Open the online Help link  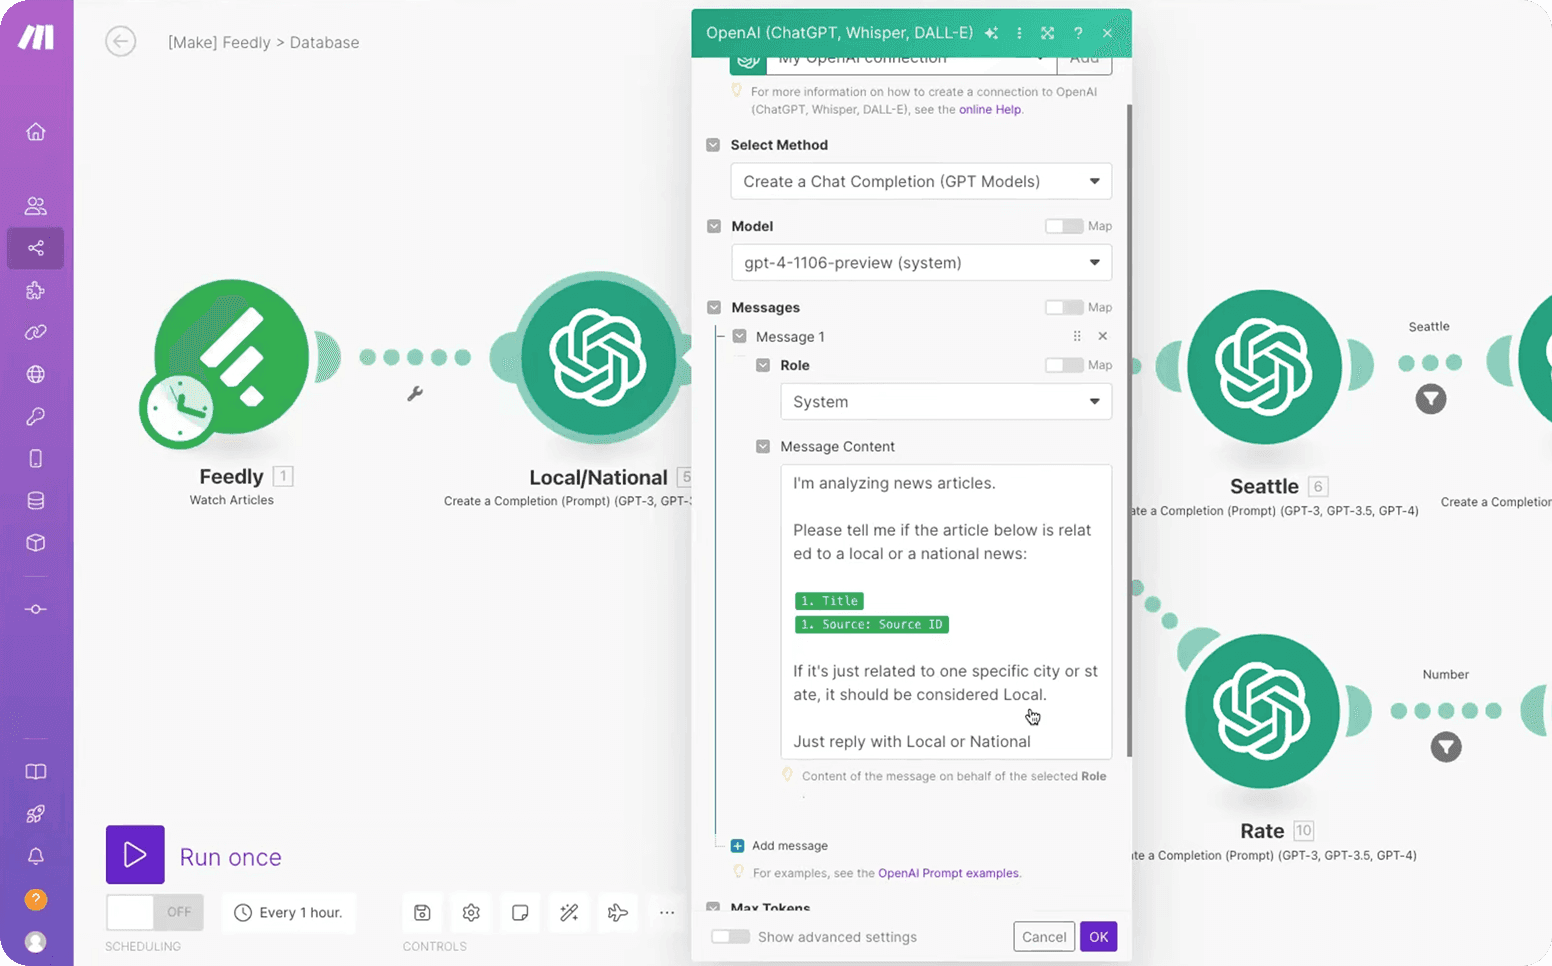pos(990,109)
